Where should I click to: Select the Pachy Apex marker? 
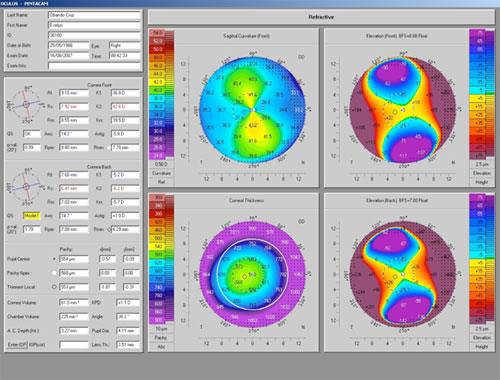[x=54, y=273]
